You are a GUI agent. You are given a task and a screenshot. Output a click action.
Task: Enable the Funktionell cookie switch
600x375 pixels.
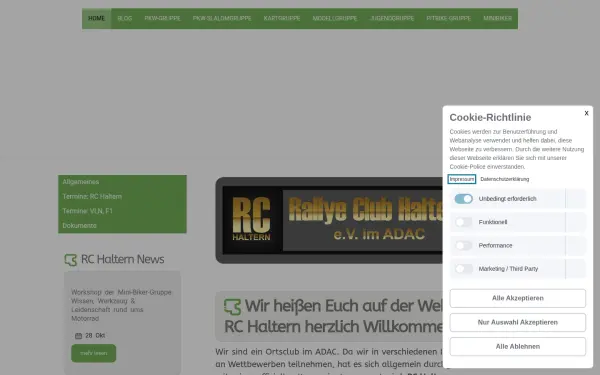463,222
